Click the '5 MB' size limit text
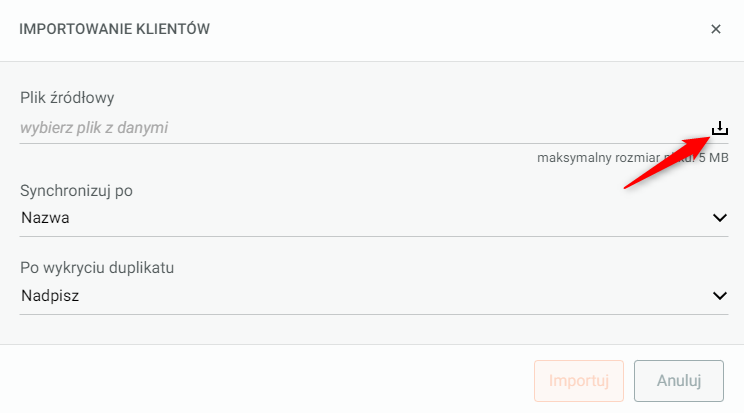 tap(714, 158)
